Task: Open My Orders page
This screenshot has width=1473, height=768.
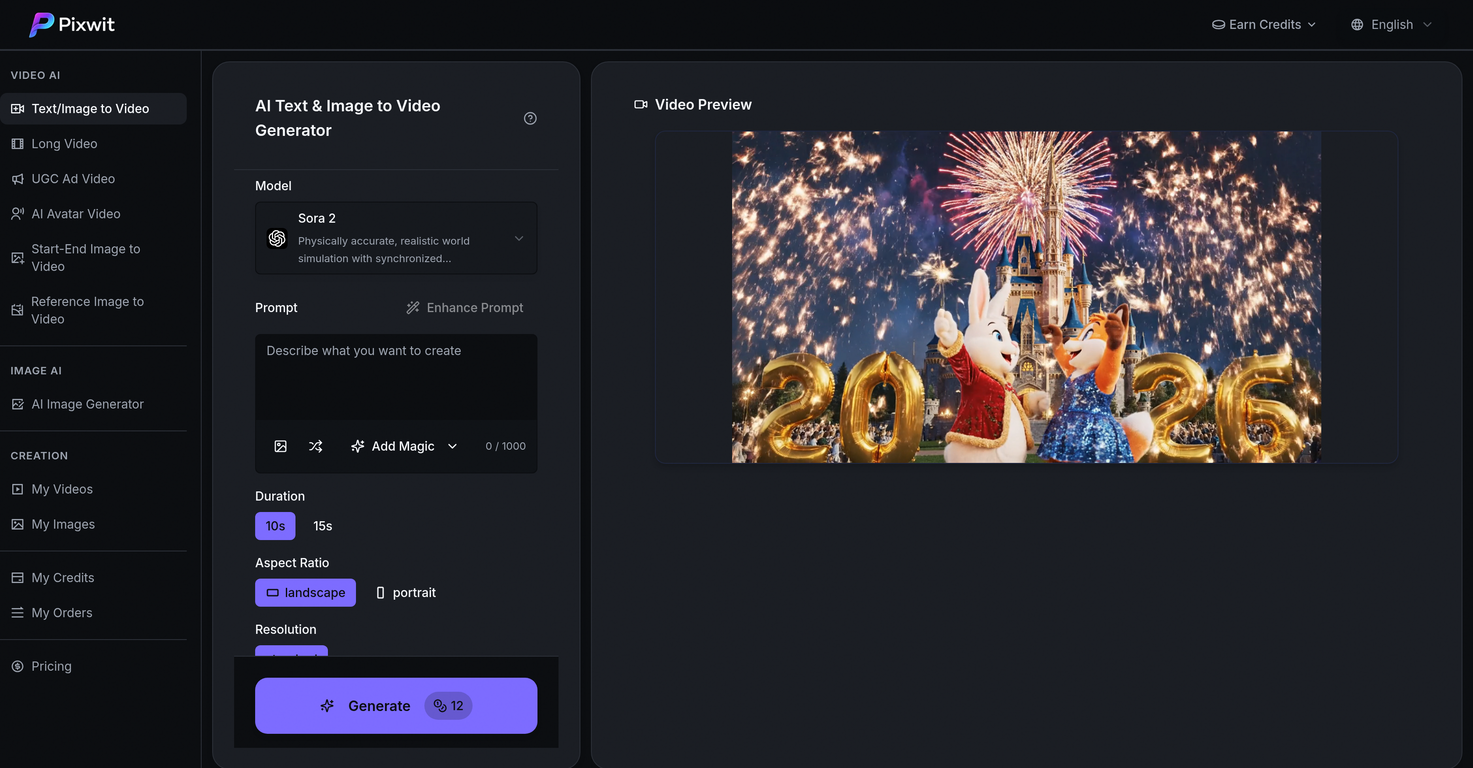Action: [x=93, y=613]
